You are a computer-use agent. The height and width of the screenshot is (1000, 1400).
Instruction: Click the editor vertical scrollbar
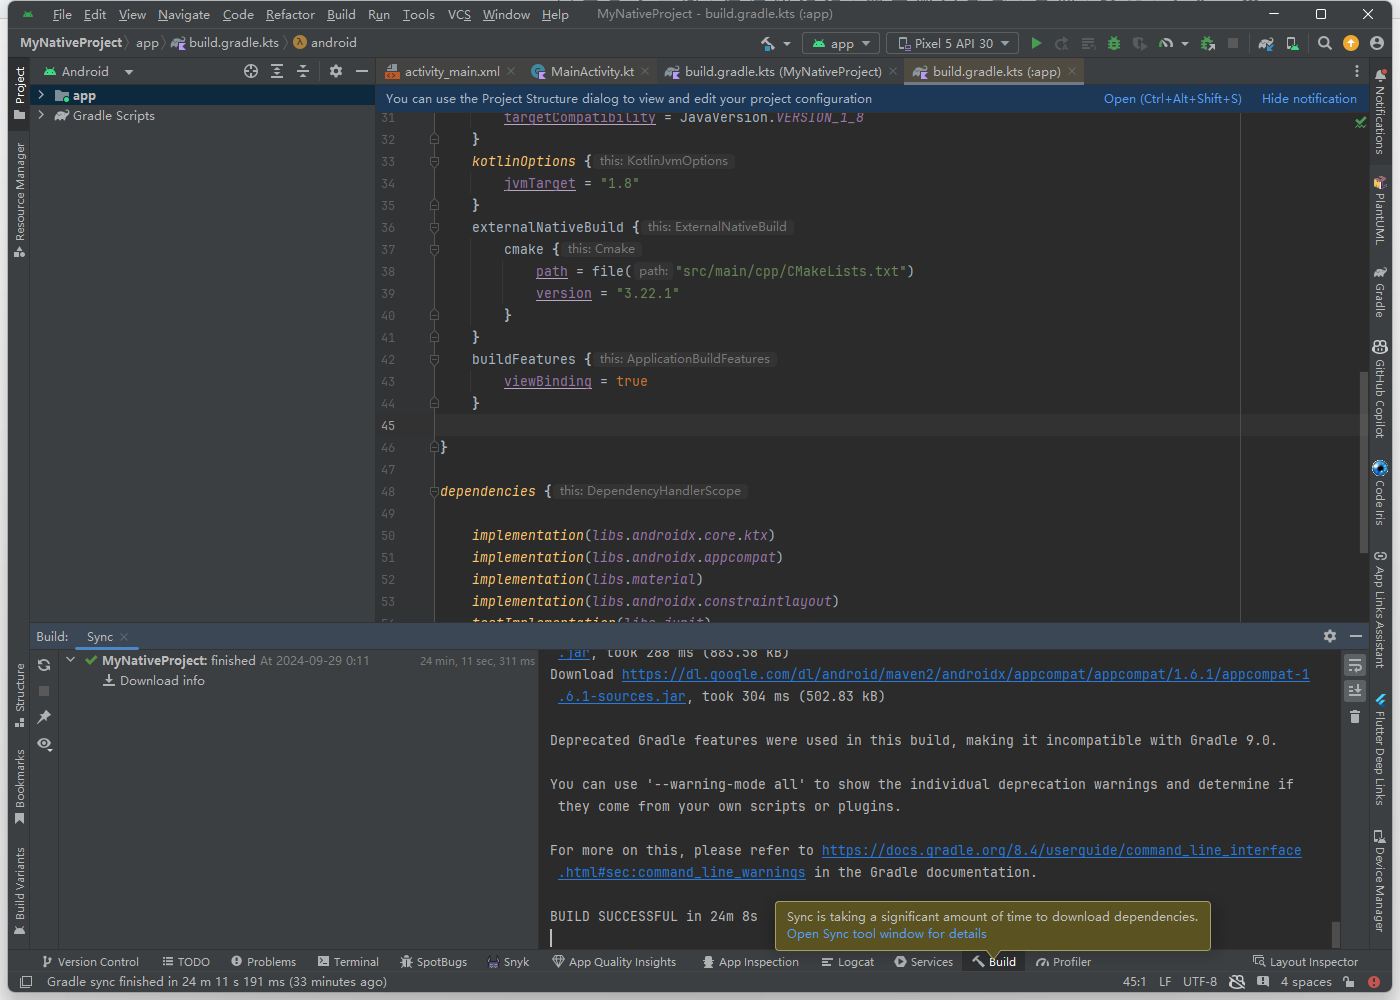coord(1363,460)
